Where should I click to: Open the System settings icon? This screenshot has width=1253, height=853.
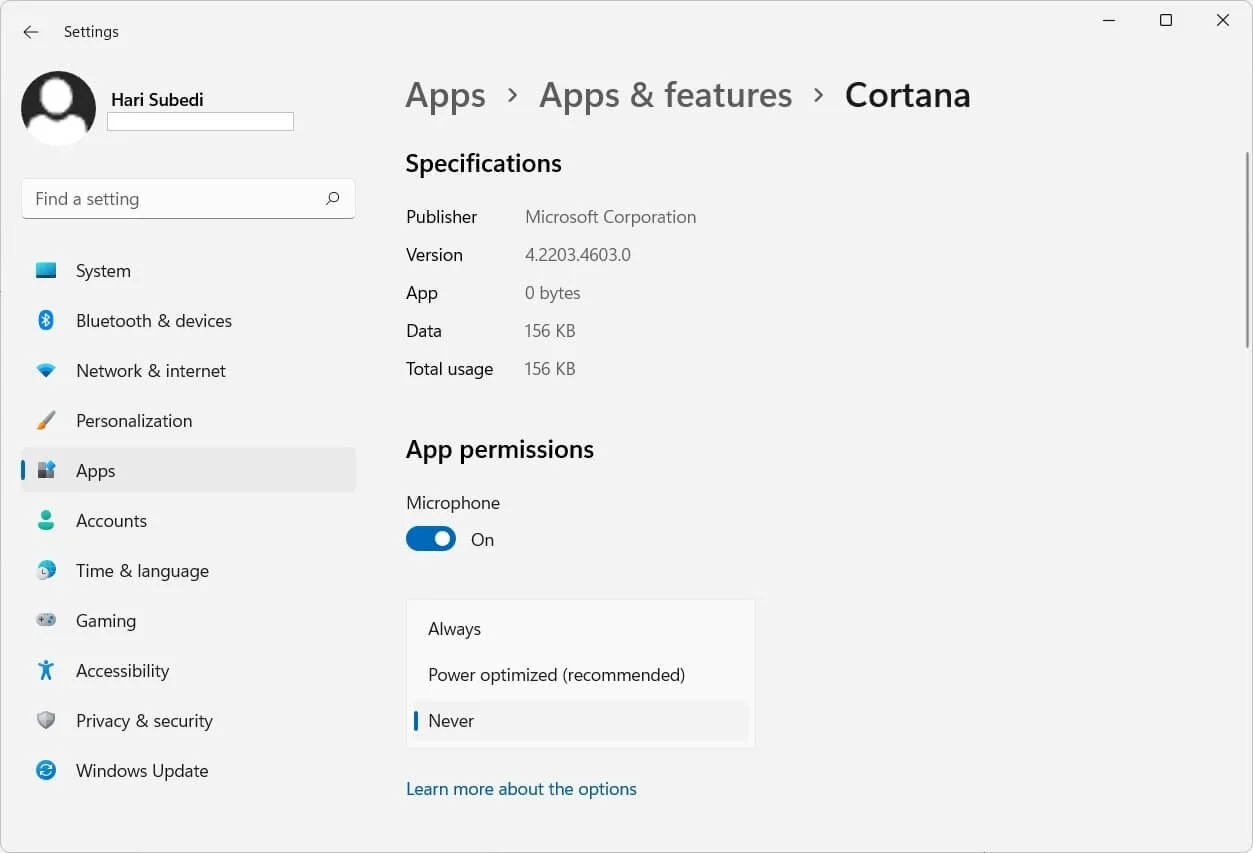coord(46,270)
